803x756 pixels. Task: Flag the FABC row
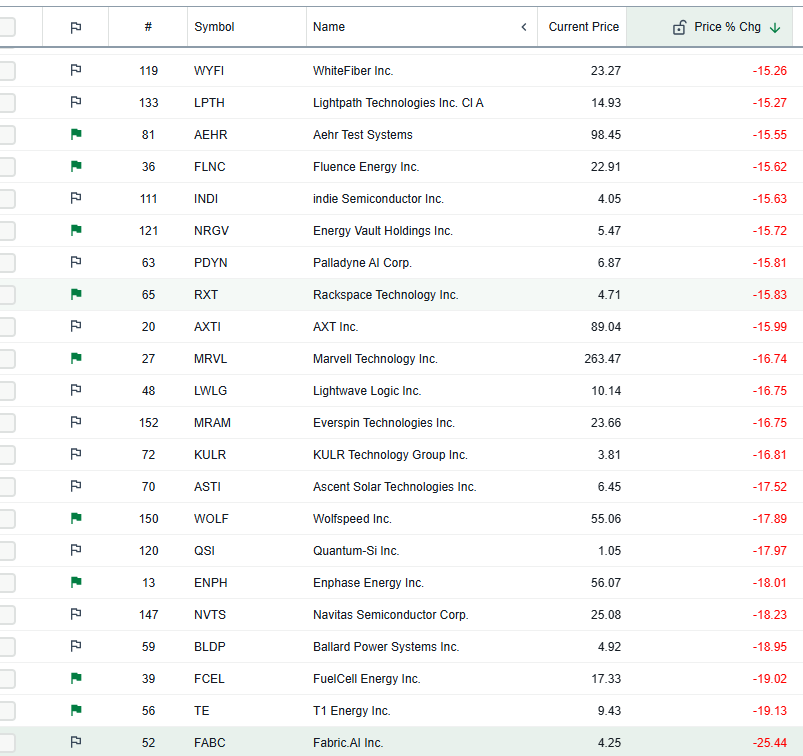(x=76, y=742)
